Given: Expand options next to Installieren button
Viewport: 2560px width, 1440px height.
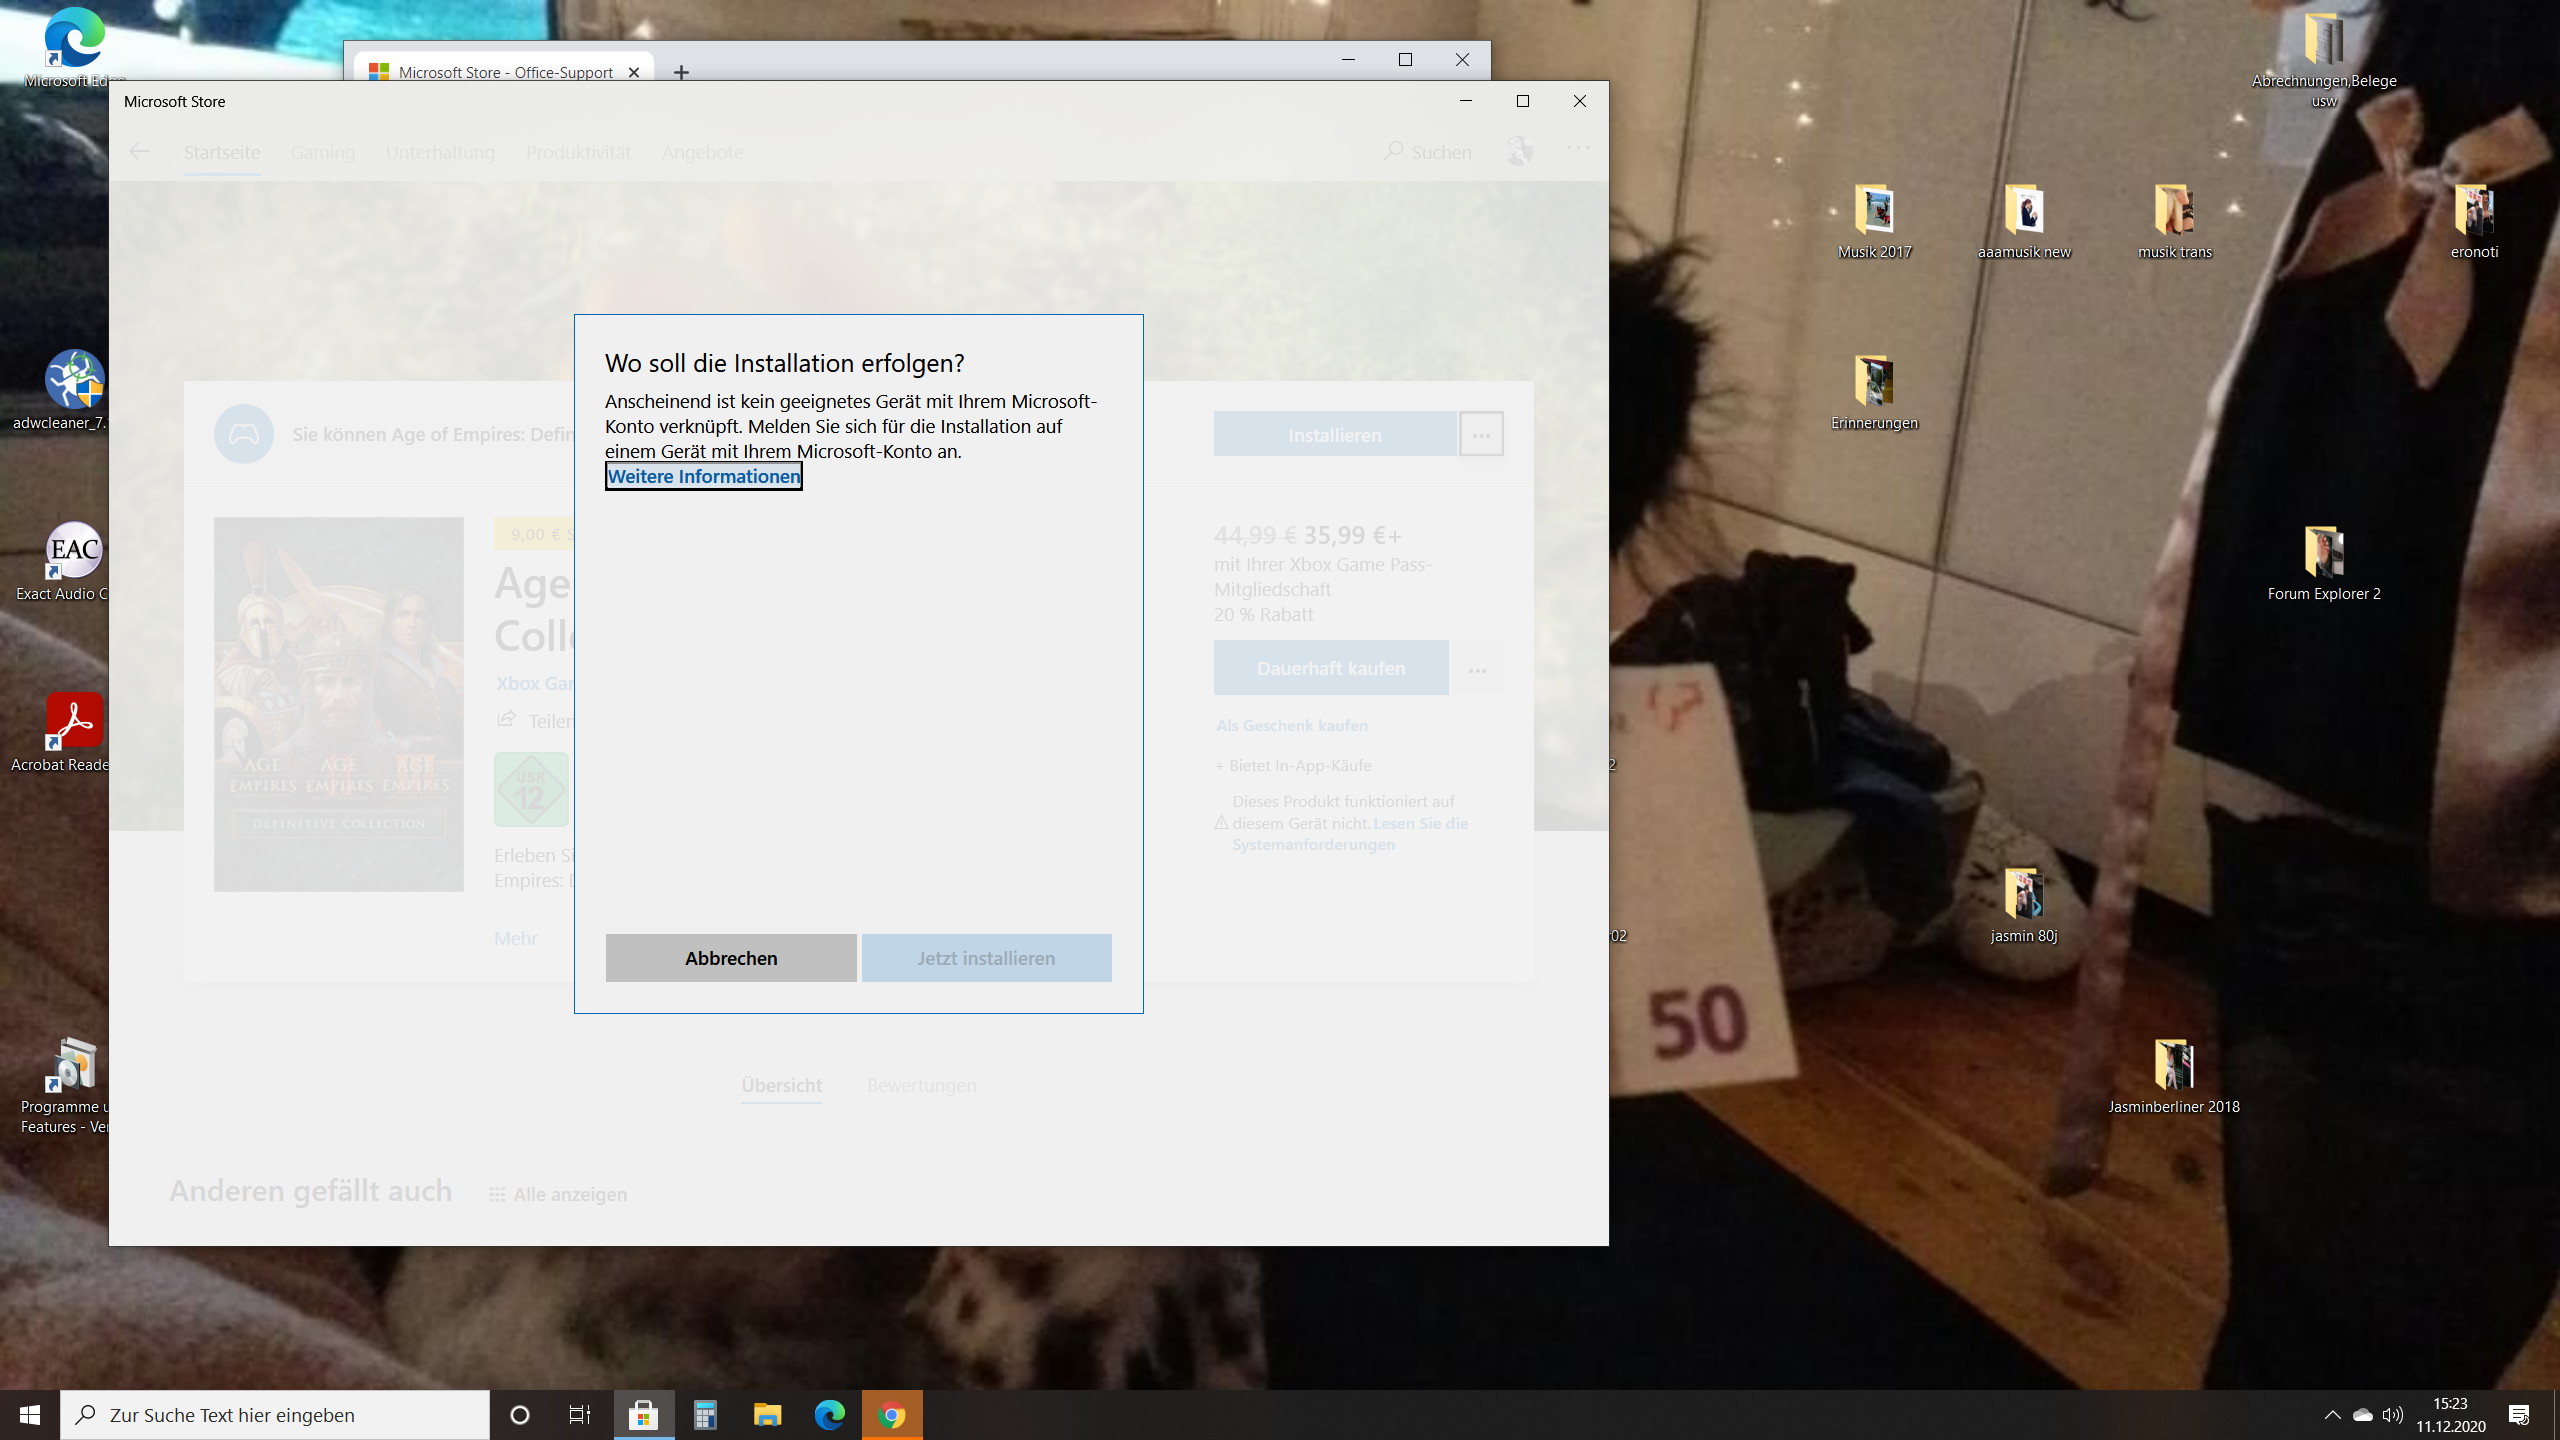Looking at the screenshot, I should (1481, 435).
